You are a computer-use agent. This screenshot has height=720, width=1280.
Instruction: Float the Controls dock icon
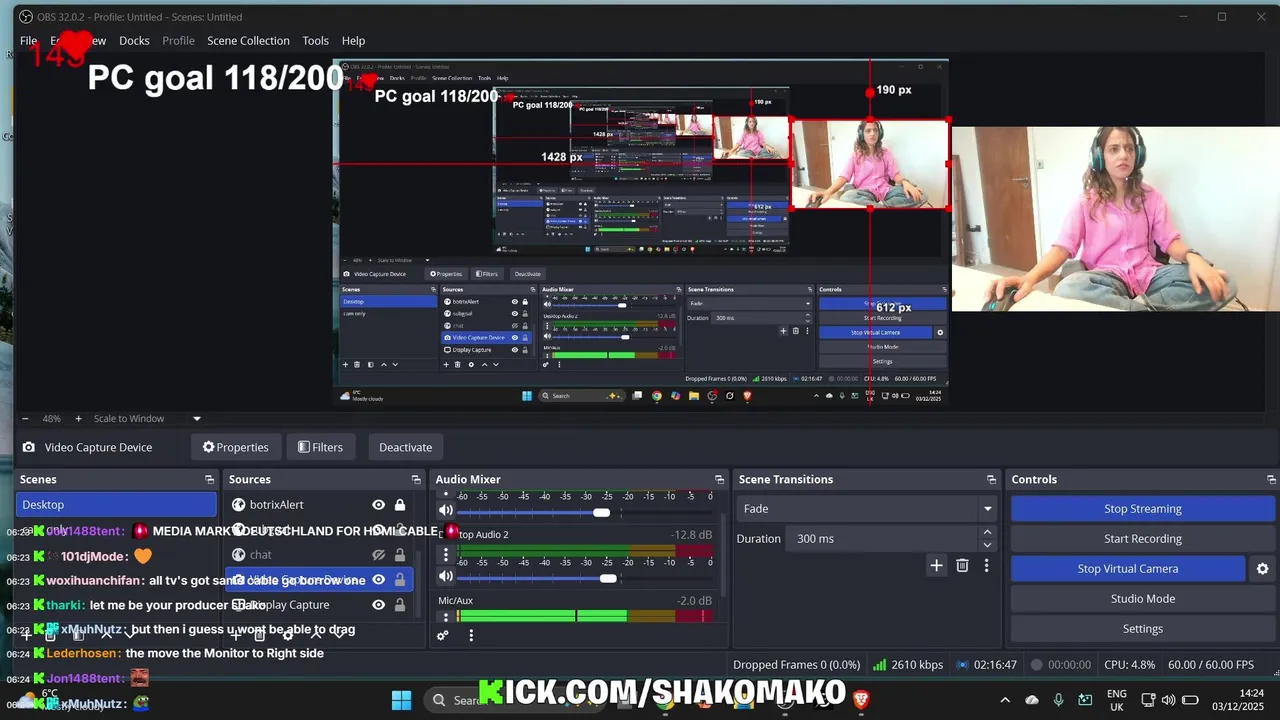[1271, 480]
